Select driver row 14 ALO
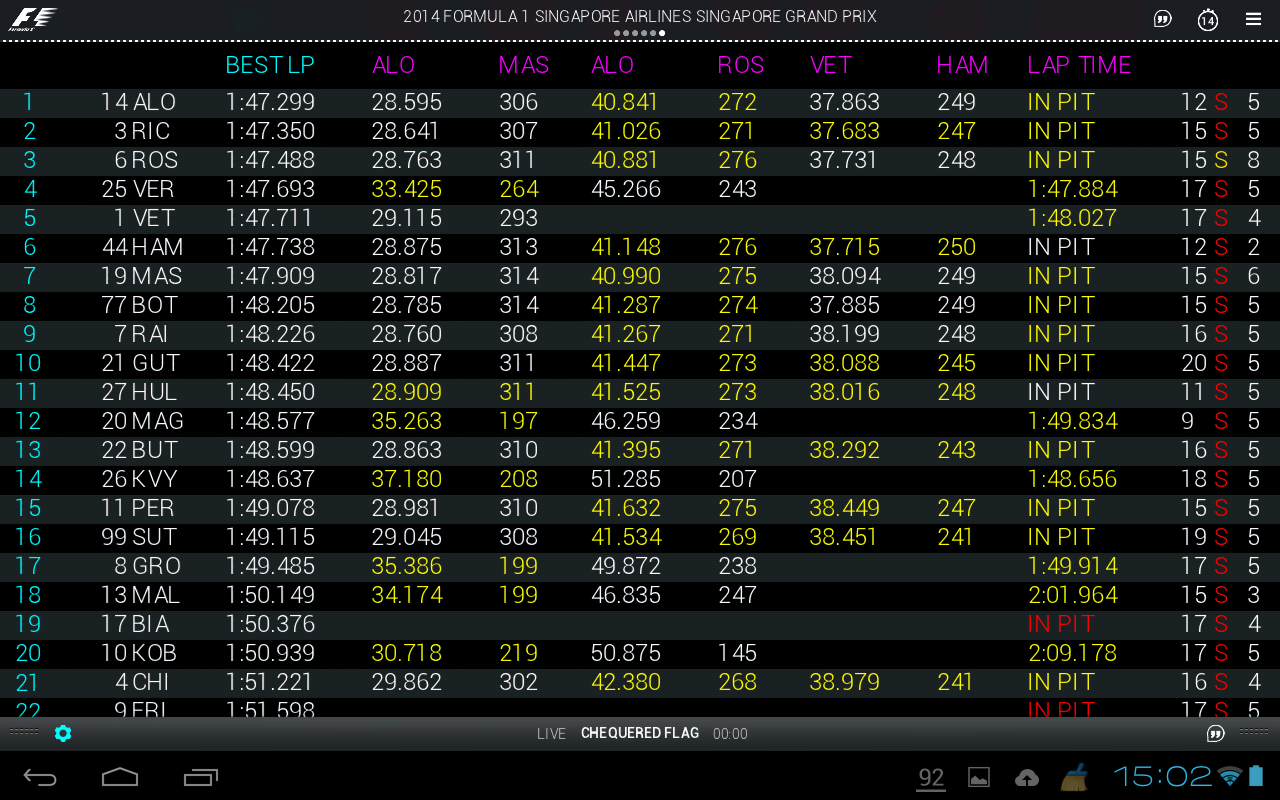The image size is (1280, 800). pos(640,102)
